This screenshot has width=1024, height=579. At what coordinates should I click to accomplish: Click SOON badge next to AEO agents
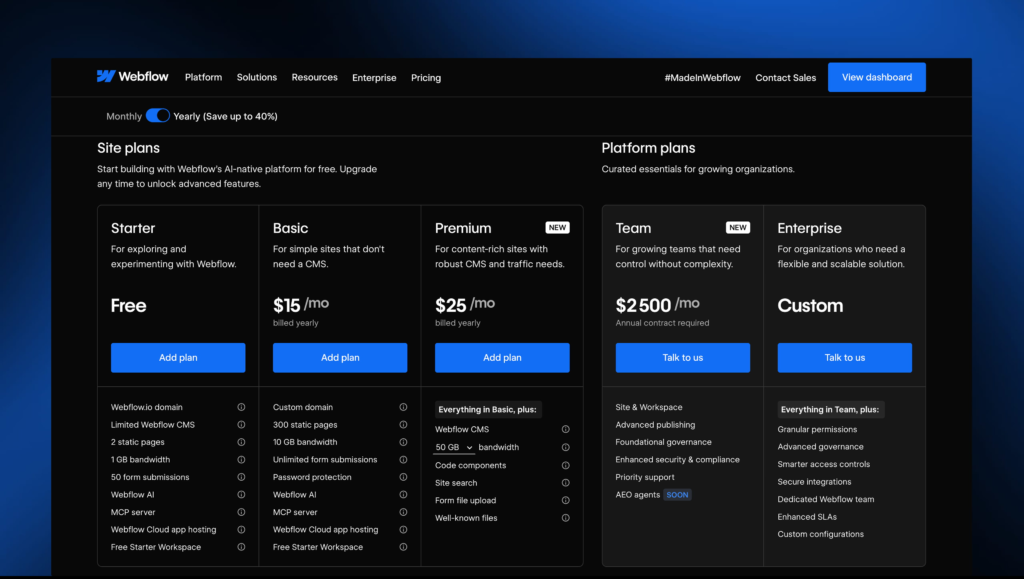[677, 495]
